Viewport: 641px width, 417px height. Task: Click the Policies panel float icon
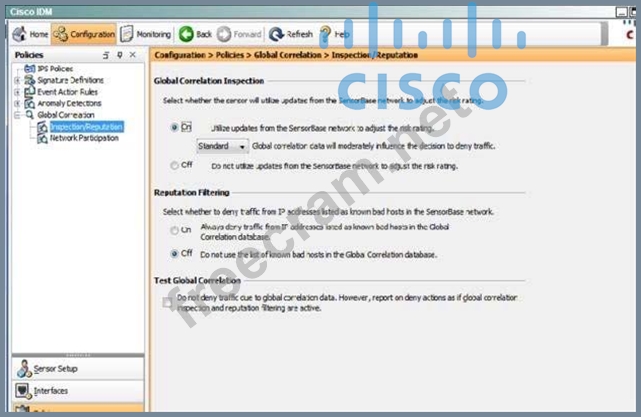click(x=106, y=55)
